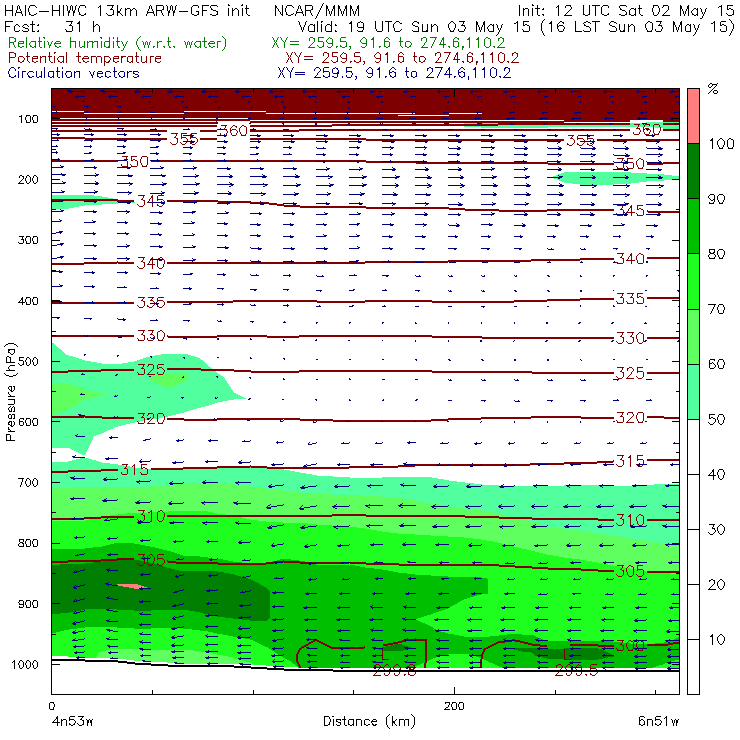Click the 'Distance (km)' axis label
740x740 pixels.
click(x=369, y=721)
